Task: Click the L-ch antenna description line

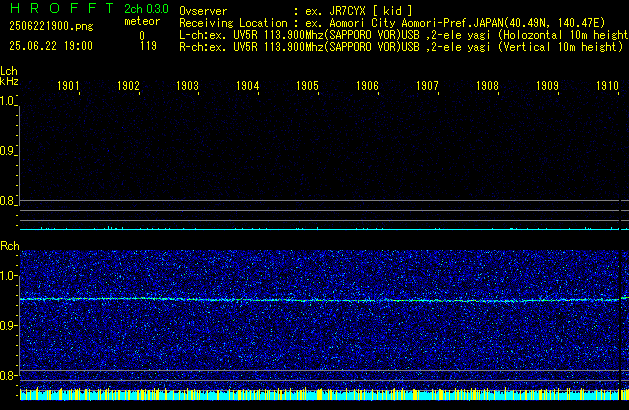Action: click(x=404, y=35)
